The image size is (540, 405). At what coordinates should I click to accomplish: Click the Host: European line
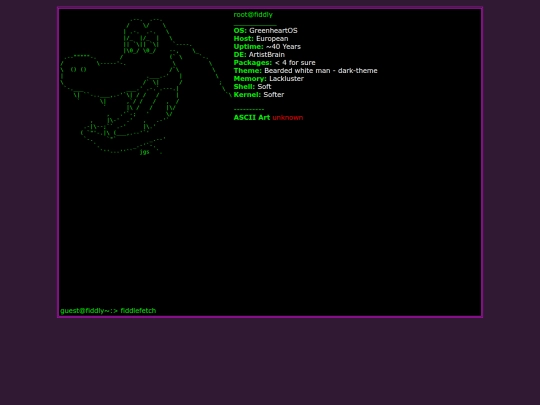(x=261, y=38)
